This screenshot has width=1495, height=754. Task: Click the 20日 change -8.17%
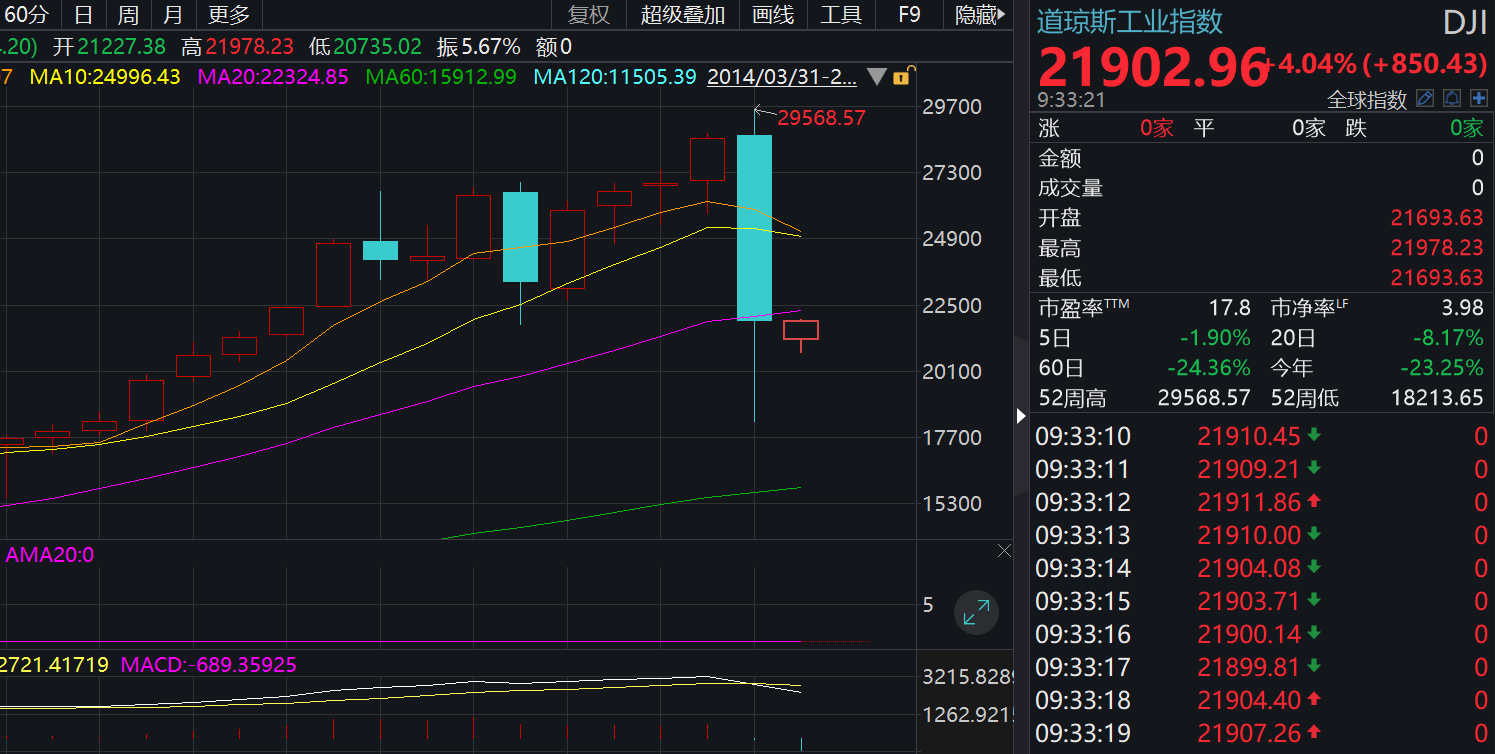tap(1447, 338)
